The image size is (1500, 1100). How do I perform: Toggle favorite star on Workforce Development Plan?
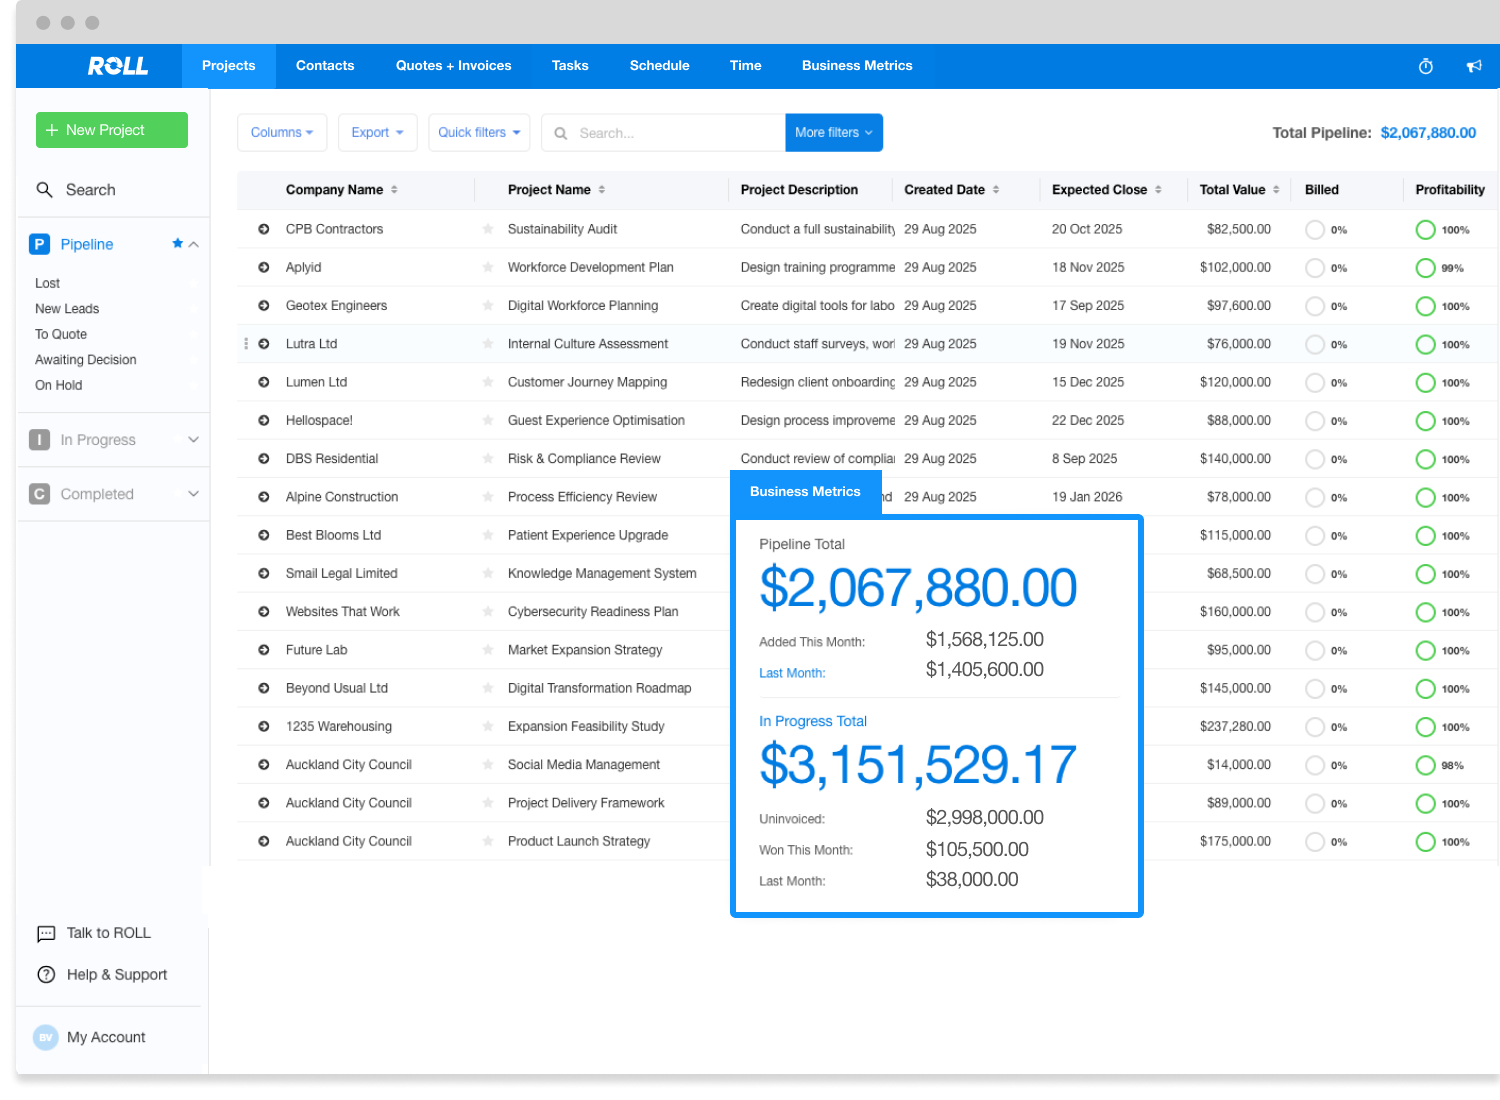point(488,267)
